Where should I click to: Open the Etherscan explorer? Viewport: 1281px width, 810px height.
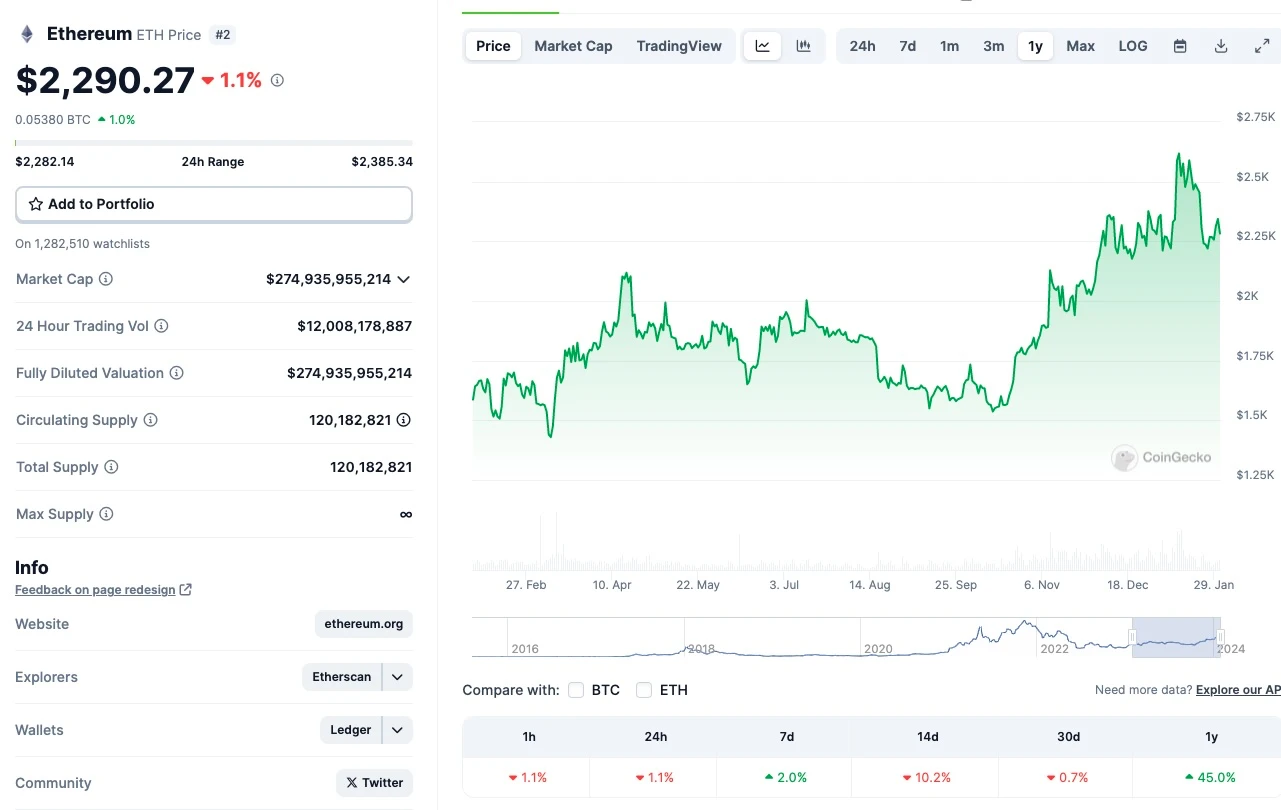342,677
